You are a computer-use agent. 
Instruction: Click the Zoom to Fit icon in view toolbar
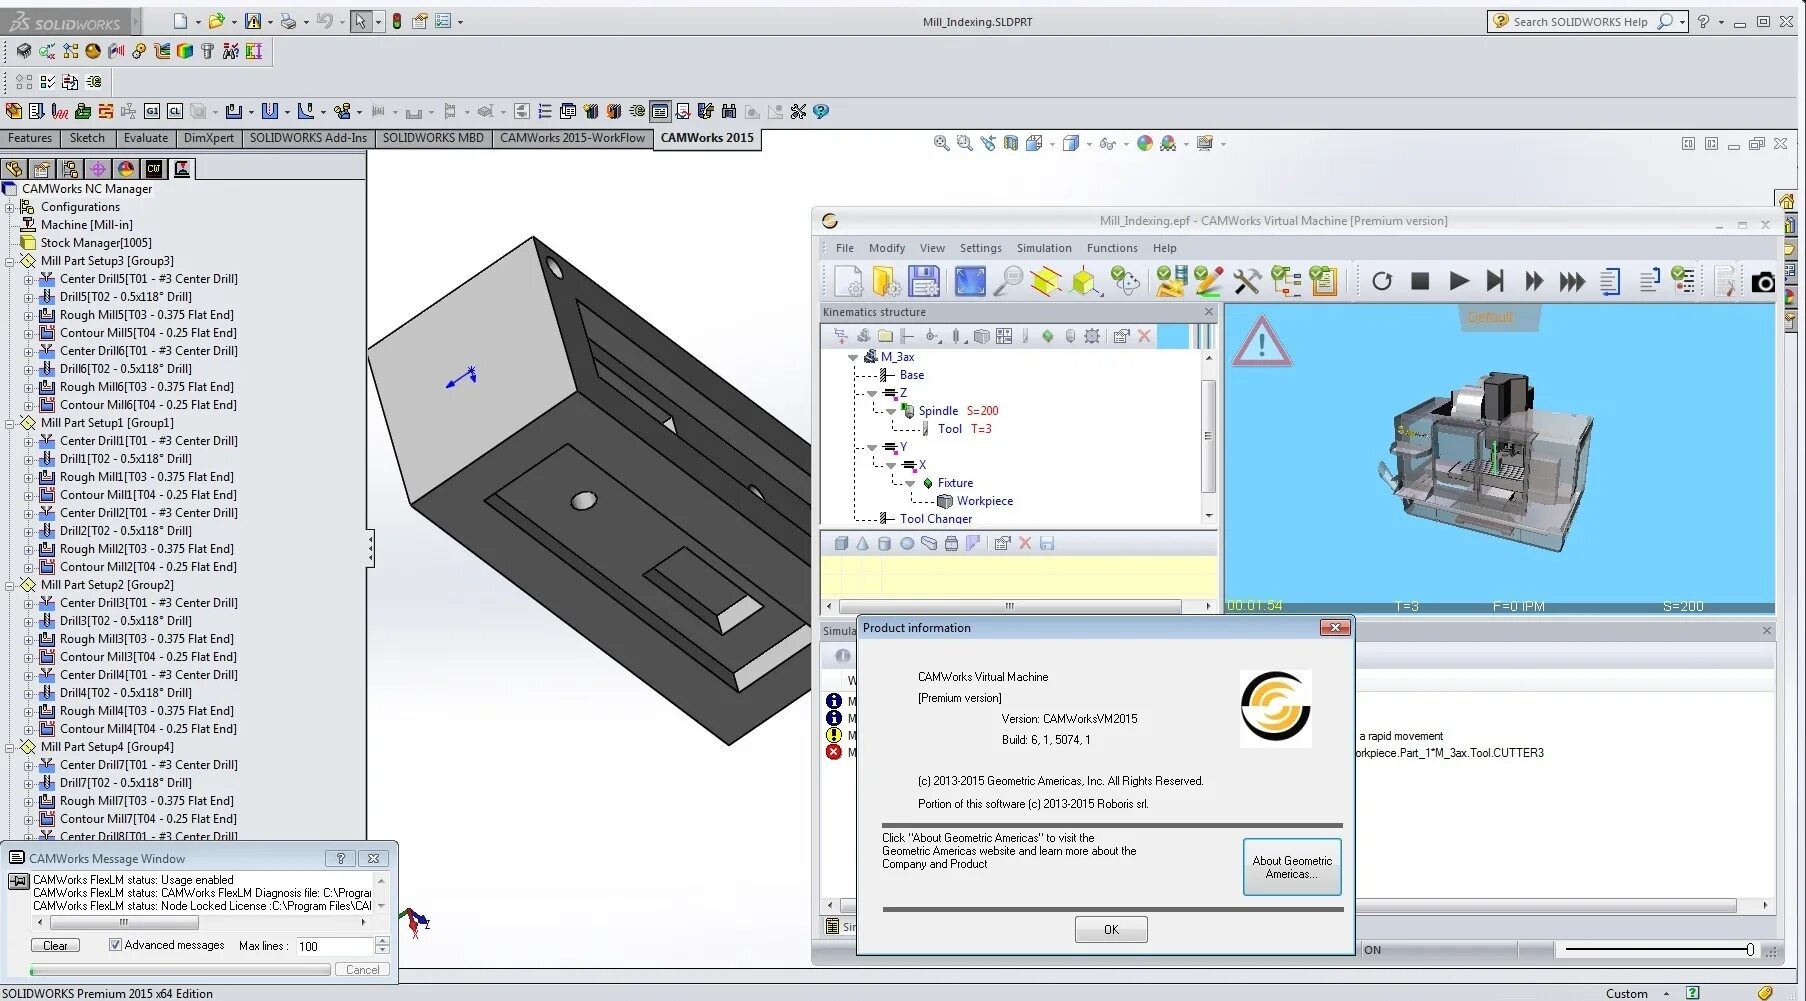click(x=941, y=143)
